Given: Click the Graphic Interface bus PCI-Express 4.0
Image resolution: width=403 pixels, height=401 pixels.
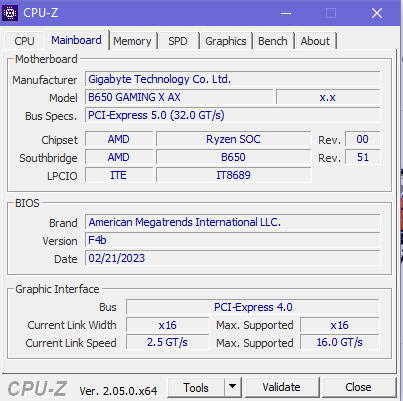Looking at the screenshot, I should pos(253,307).
